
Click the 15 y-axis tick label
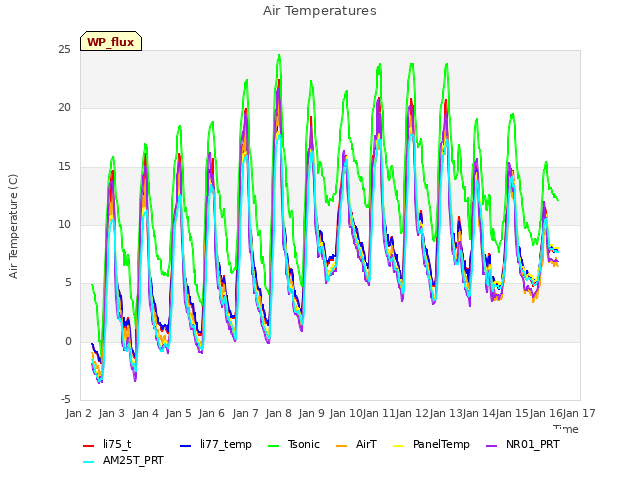pyautogui.click(x=64, y=167)
